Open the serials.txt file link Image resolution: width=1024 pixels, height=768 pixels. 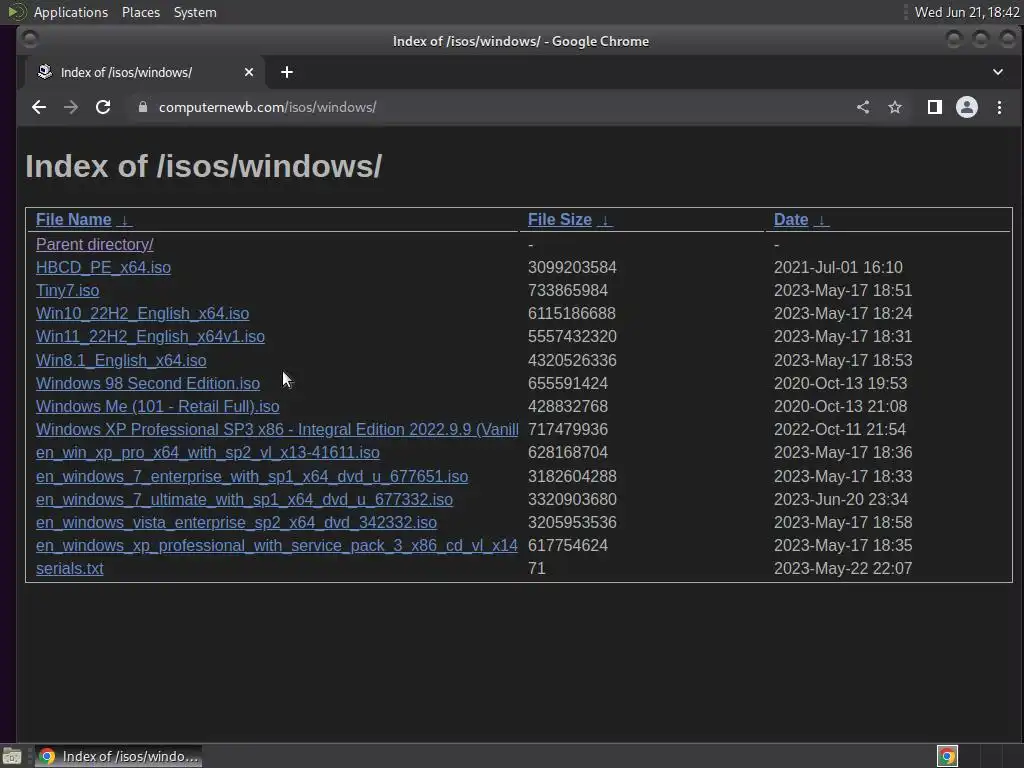[x=69, y=569]
